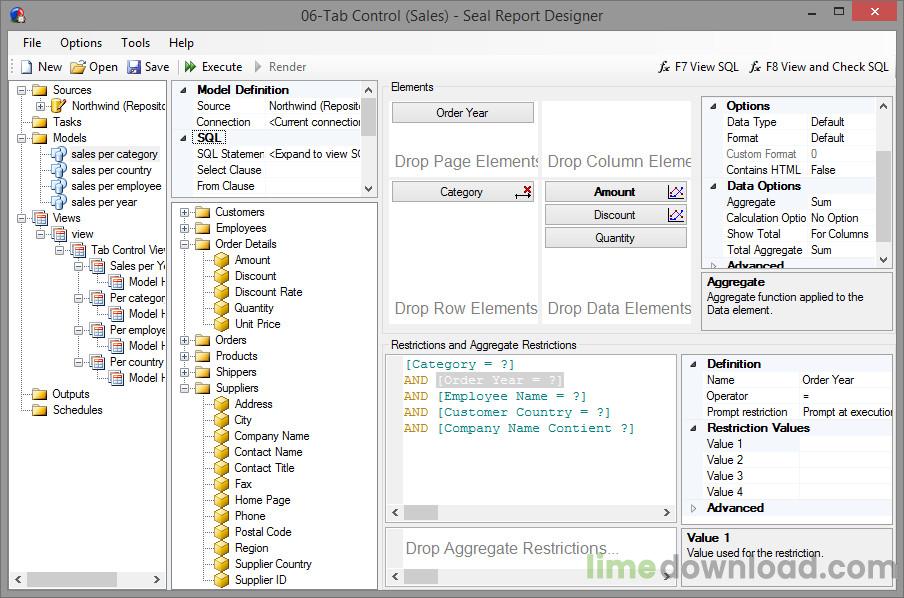The image size is (904, 598).
Task: Expand the Customers table folder
Action: click(x=184, y=212)
